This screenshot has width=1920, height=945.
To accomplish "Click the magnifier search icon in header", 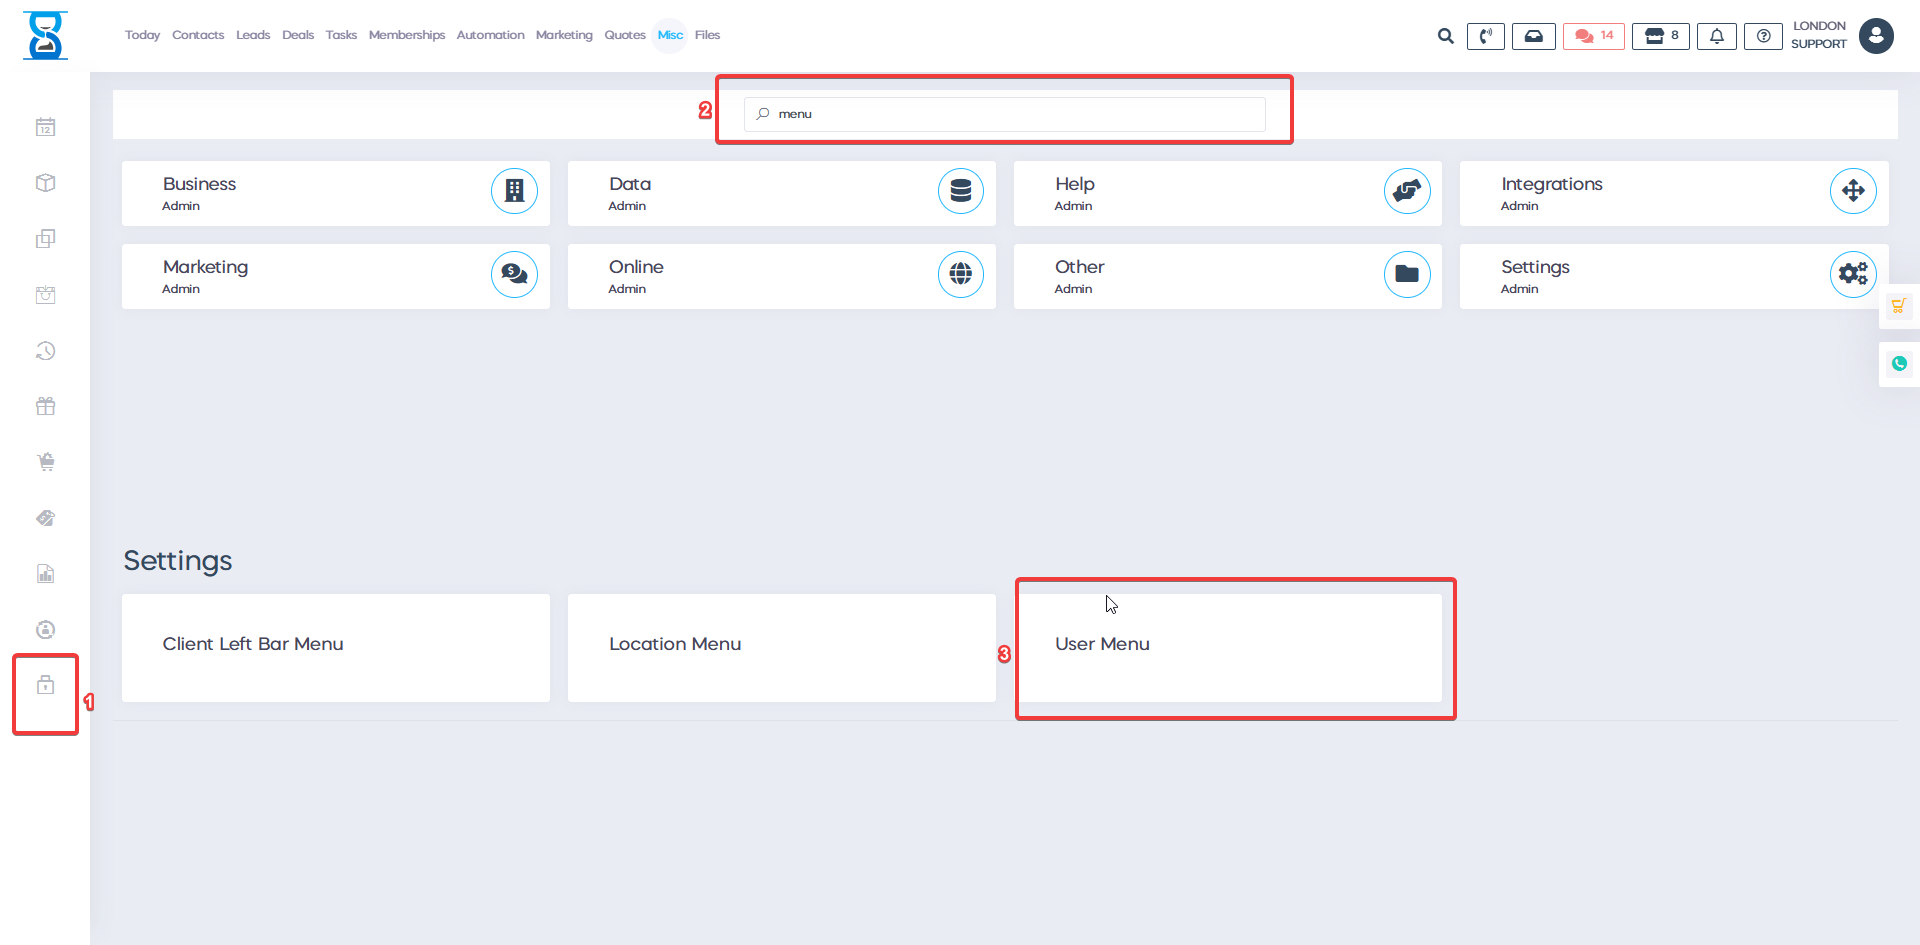I will click(1445, 36).
